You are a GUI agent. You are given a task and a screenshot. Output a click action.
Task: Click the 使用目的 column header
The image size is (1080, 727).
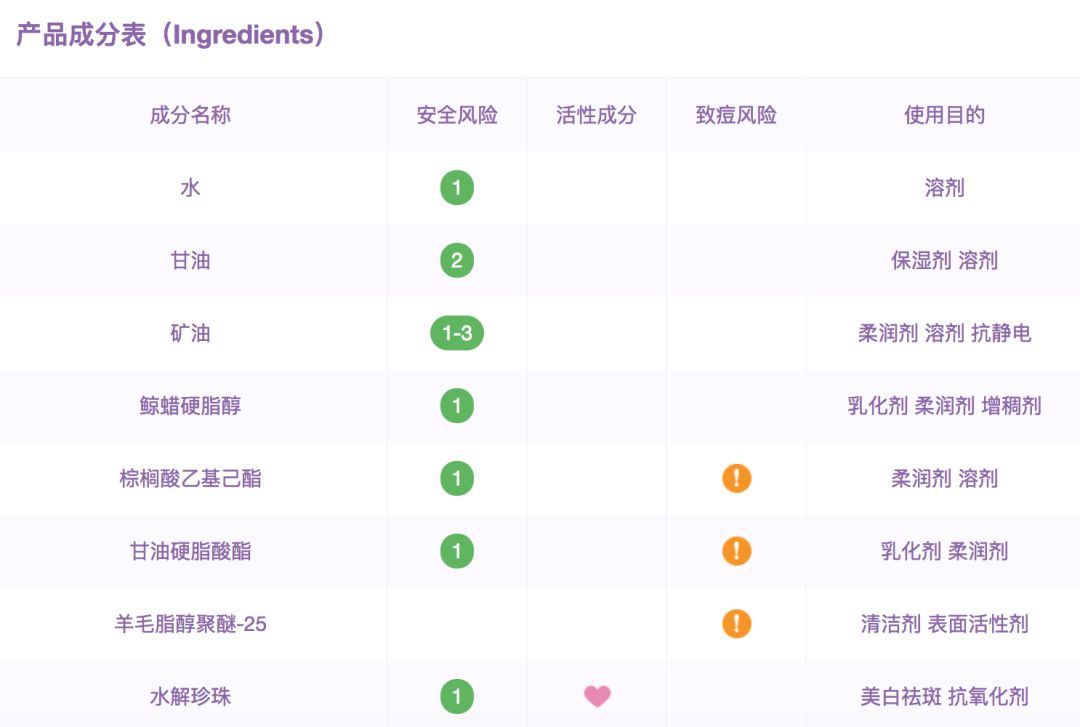click(x=944, y=115)
